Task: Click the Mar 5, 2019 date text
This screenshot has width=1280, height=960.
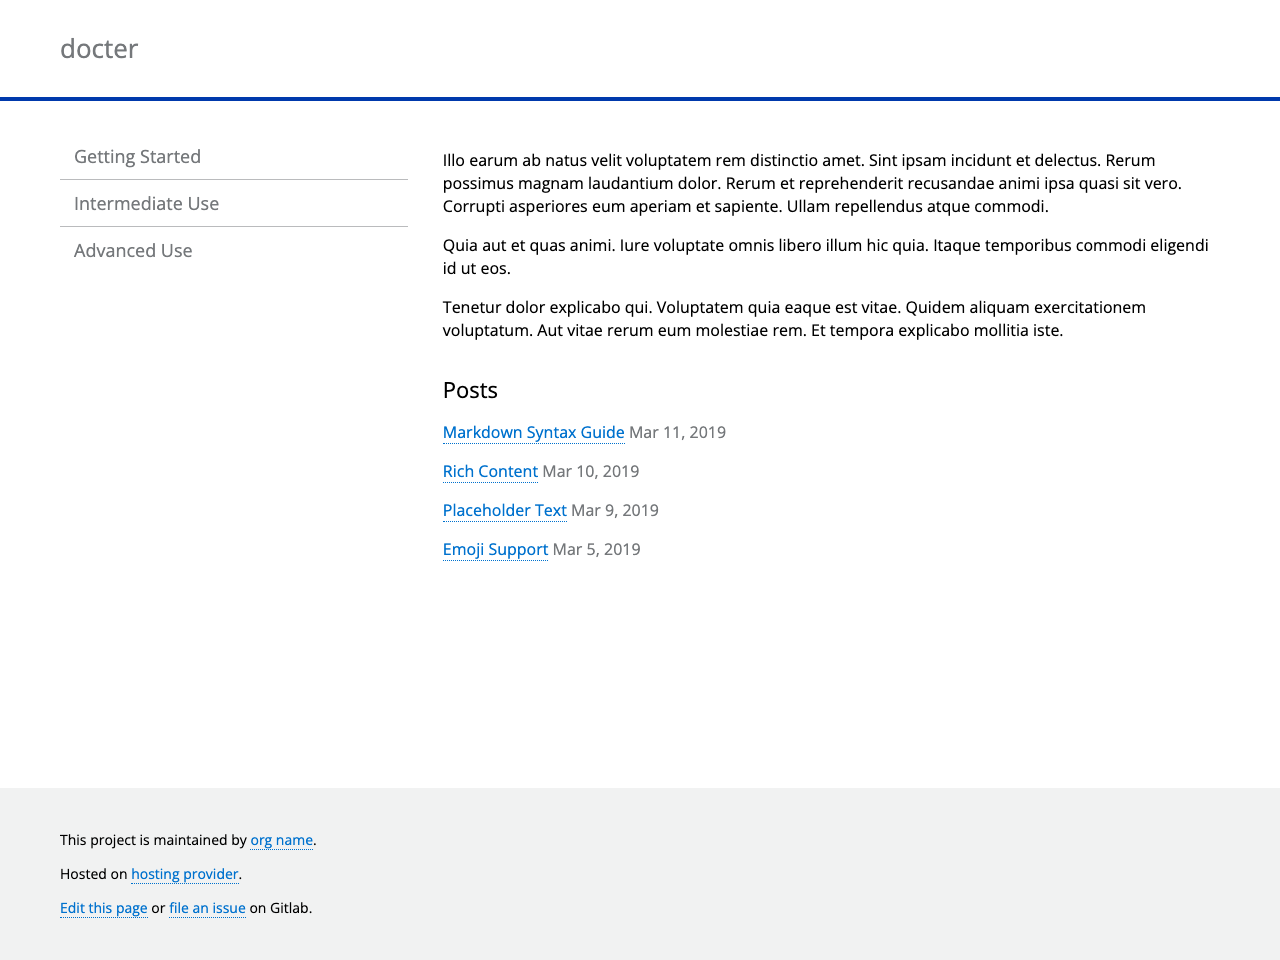Action: 596,548
